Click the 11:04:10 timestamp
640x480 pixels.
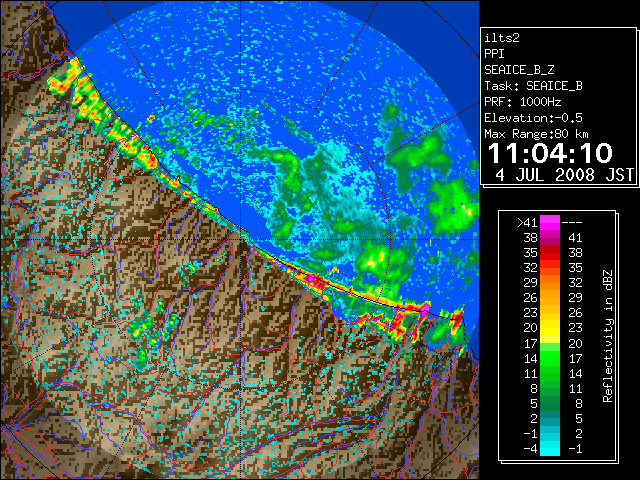[550, 153]
